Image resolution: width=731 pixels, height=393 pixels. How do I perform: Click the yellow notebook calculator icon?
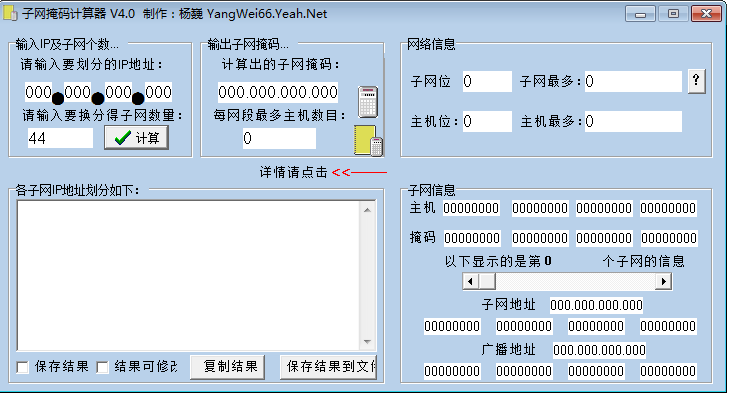(368, 140)
